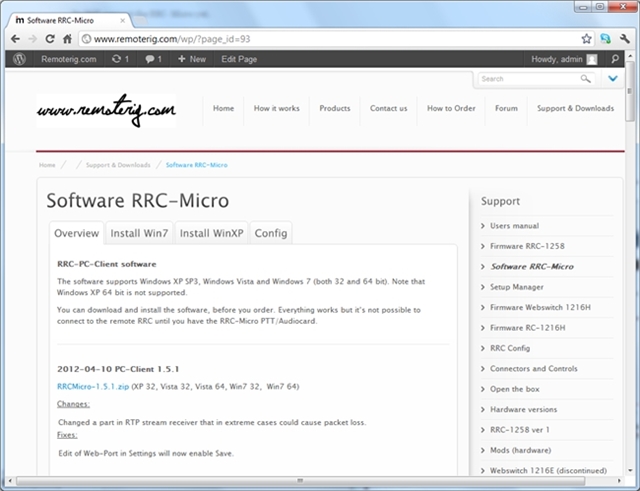Switch to the Overview tab
The width and height of the screenshot is (640, 491).
point(76,233)
